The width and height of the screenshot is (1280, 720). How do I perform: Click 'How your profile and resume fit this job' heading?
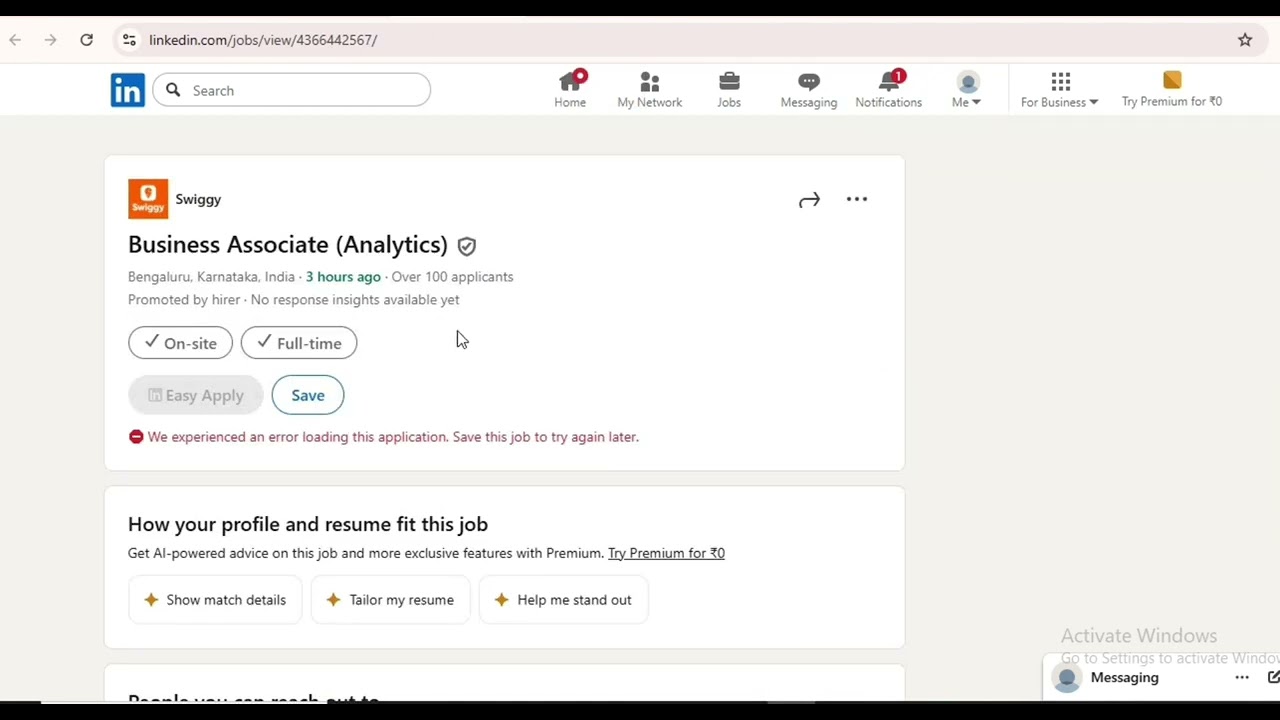coord(308,524)
